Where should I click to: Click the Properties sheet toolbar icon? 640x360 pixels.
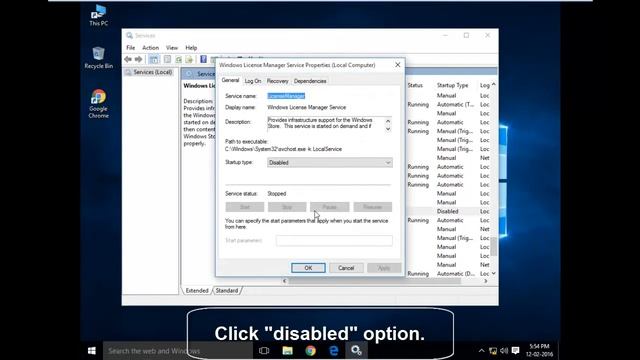167,60
